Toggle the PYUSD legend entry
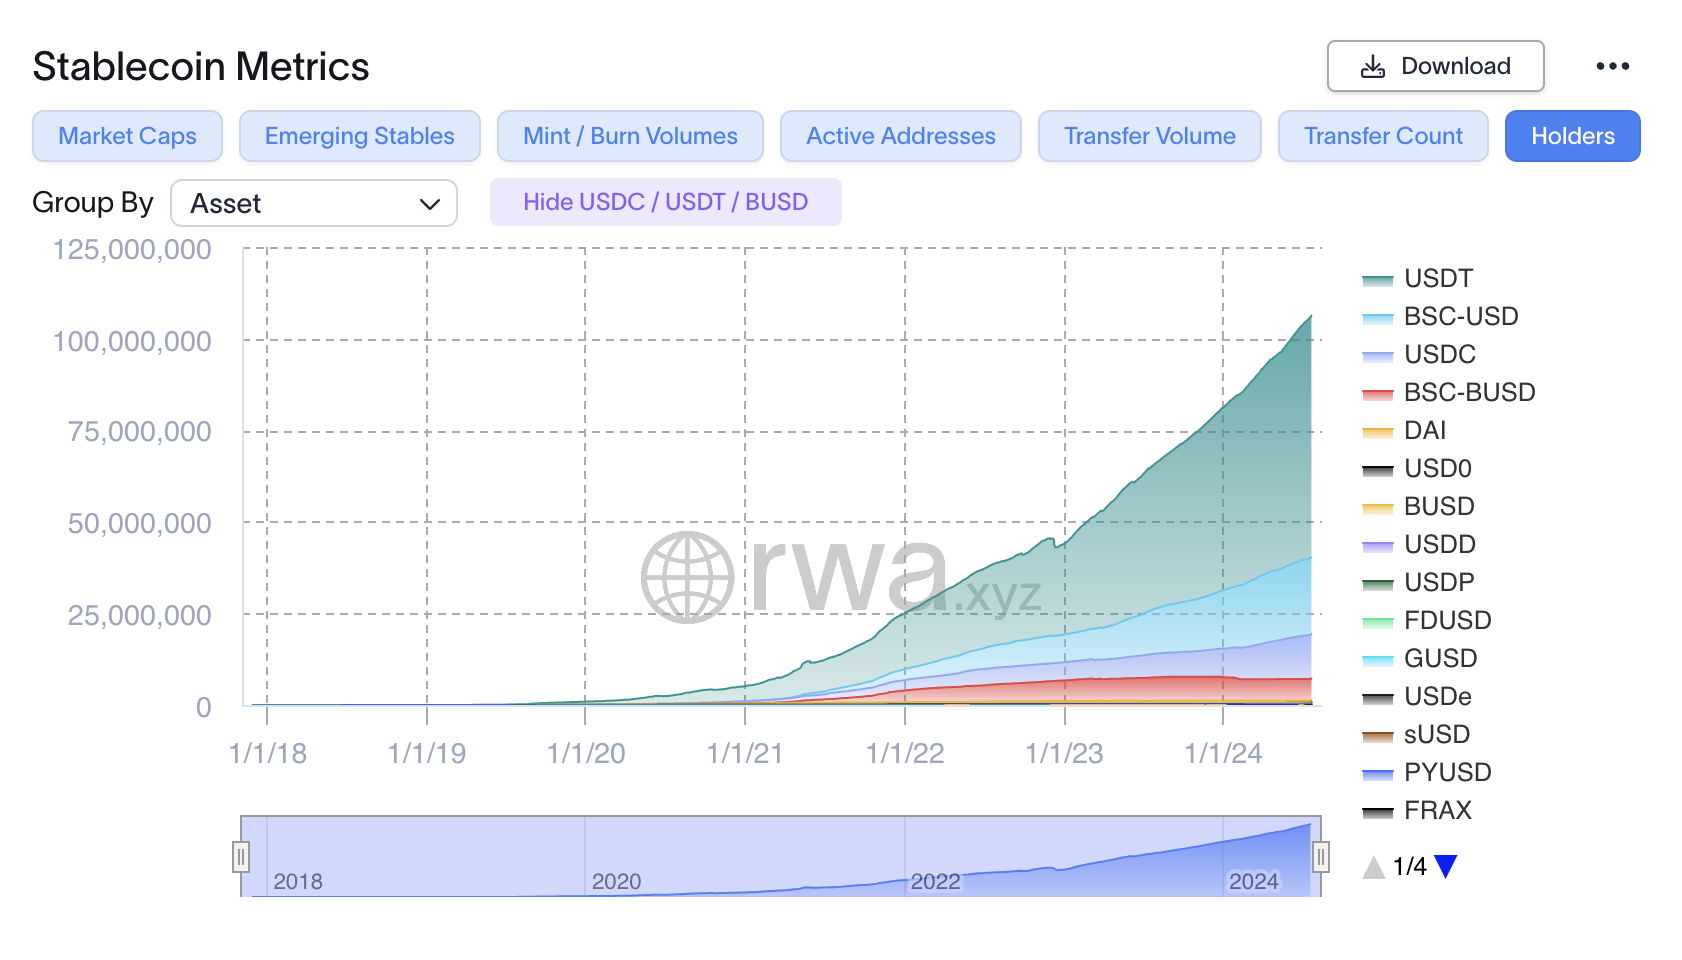Viewport: 1682px width, 960px height. 1427,772
